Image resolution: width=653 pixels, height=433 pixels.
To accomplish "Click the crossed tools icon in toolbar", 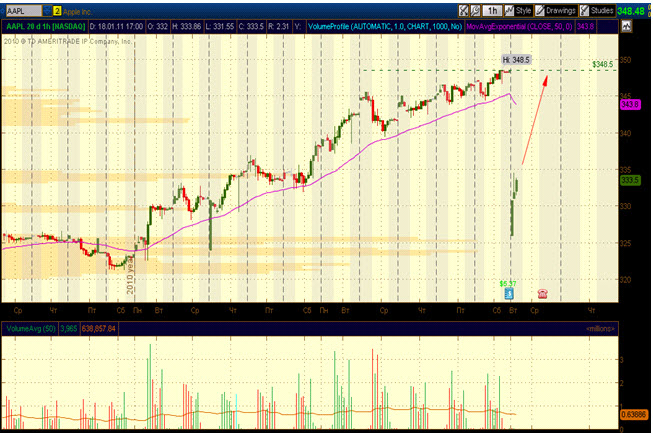I will pos(464,11).
